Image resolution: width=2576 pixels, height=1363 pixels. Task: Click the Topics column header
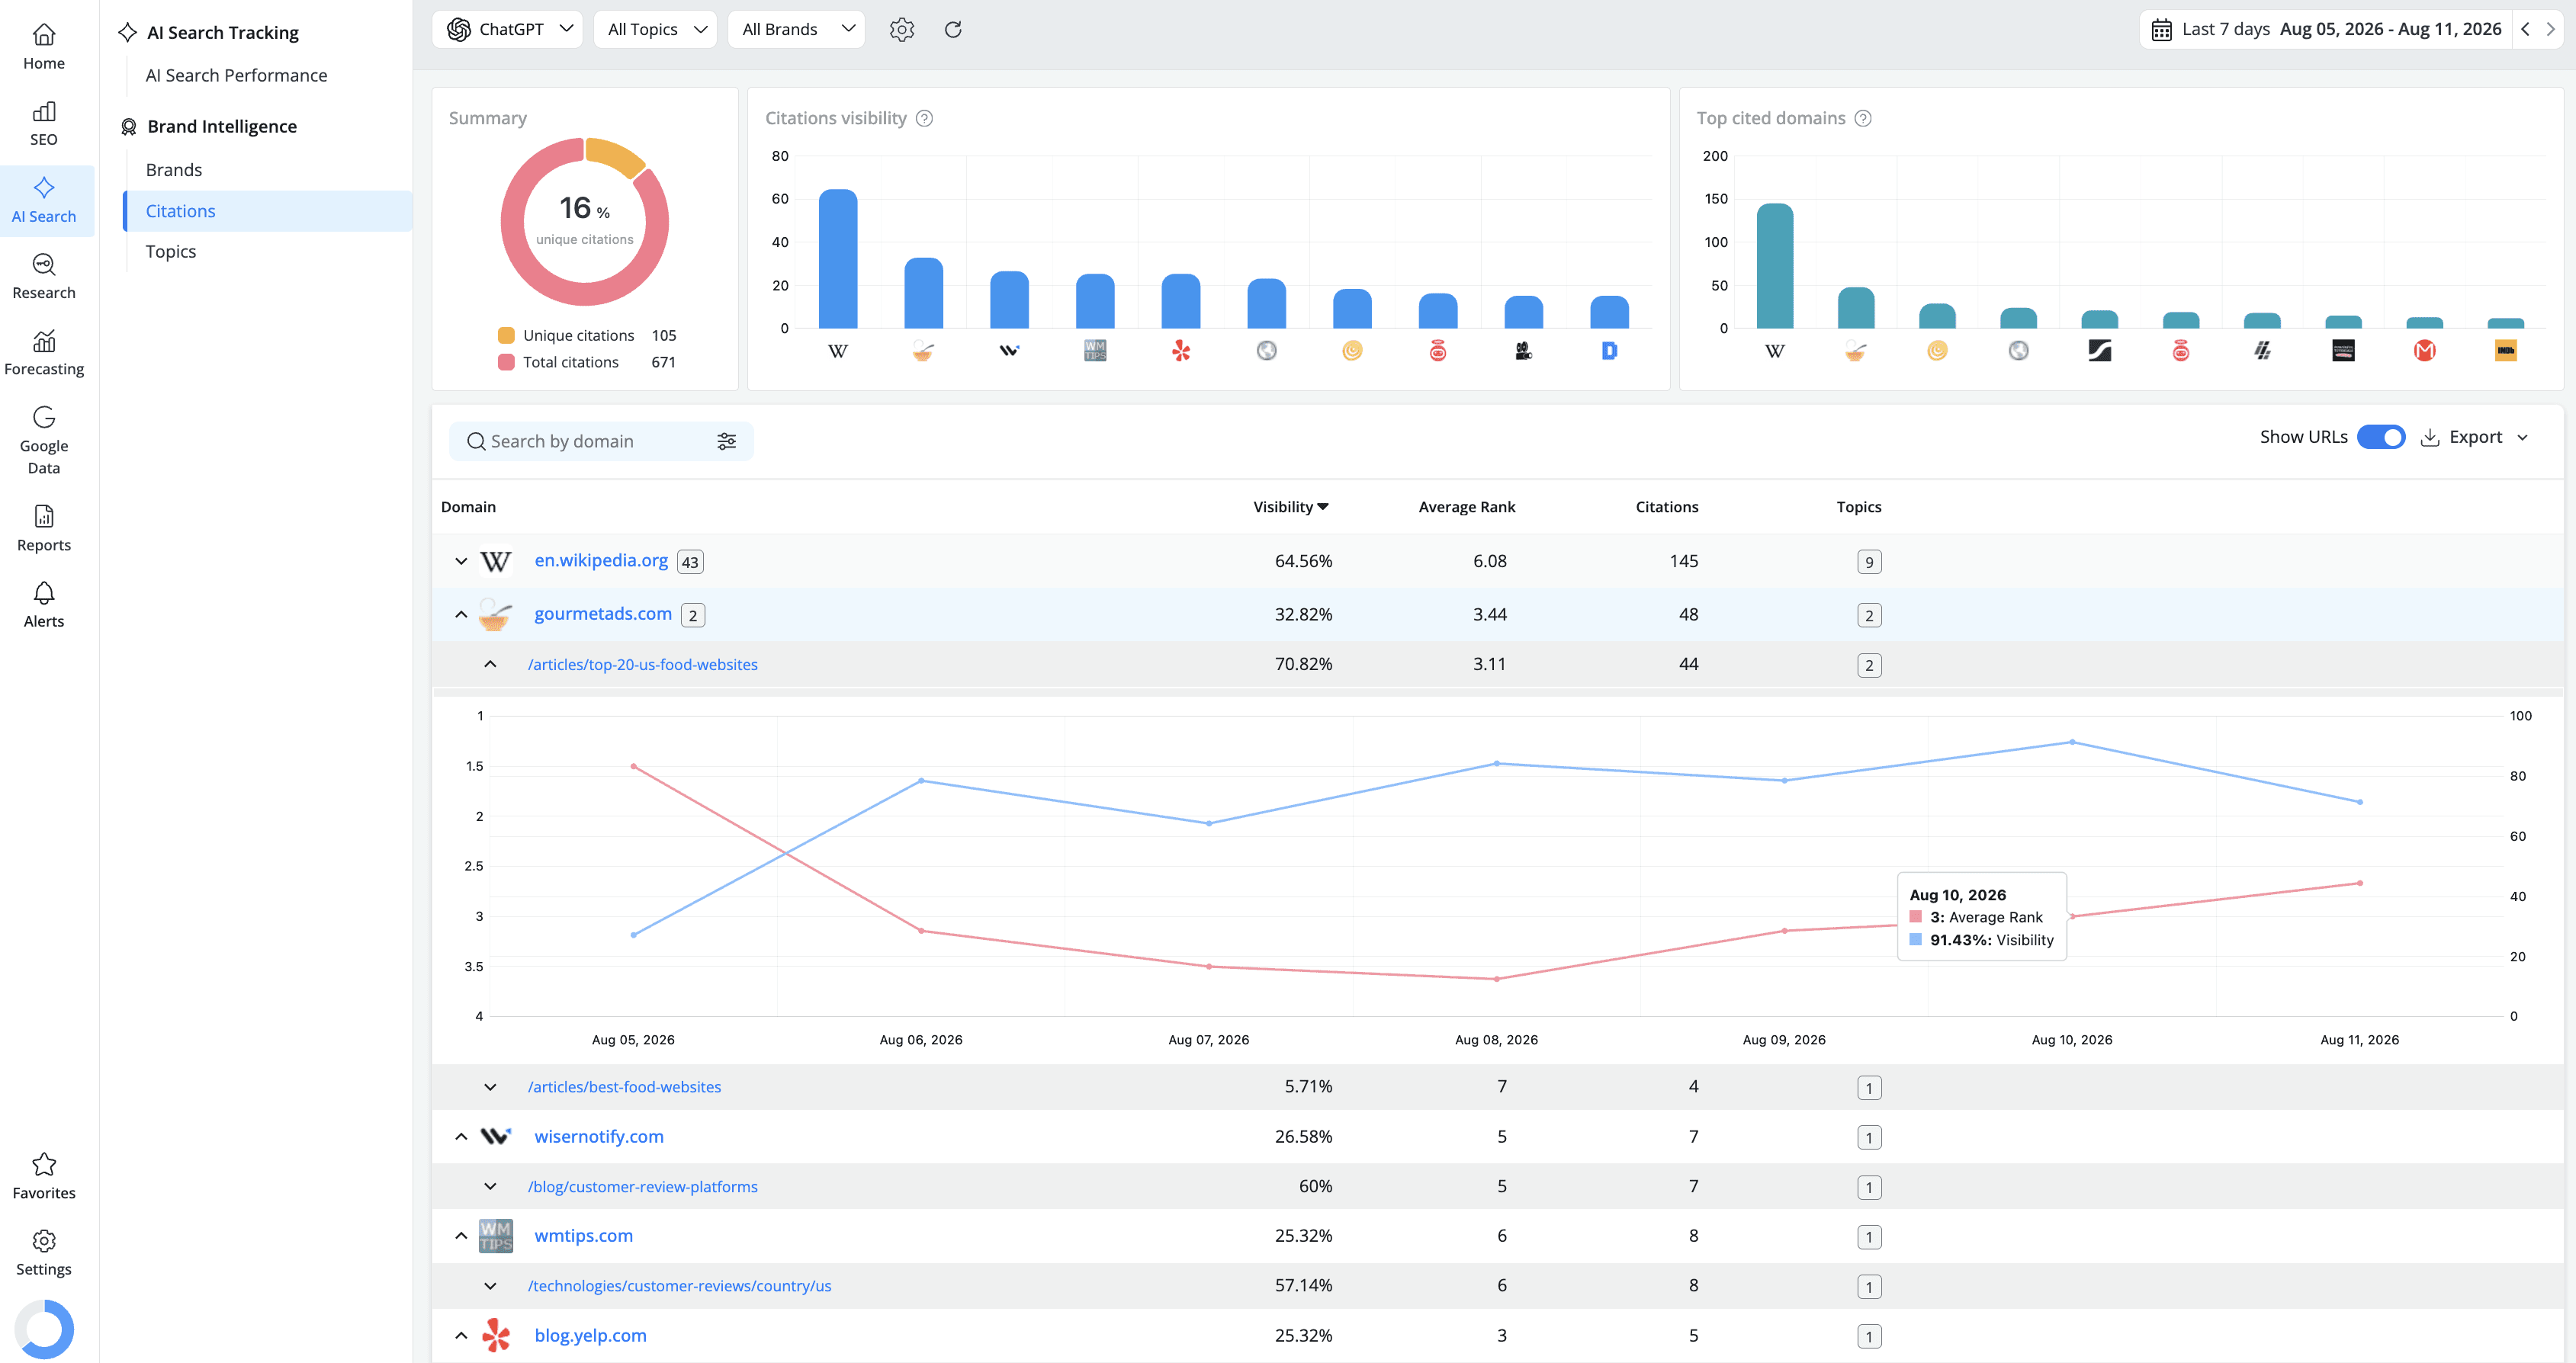tap(1859, 506)
